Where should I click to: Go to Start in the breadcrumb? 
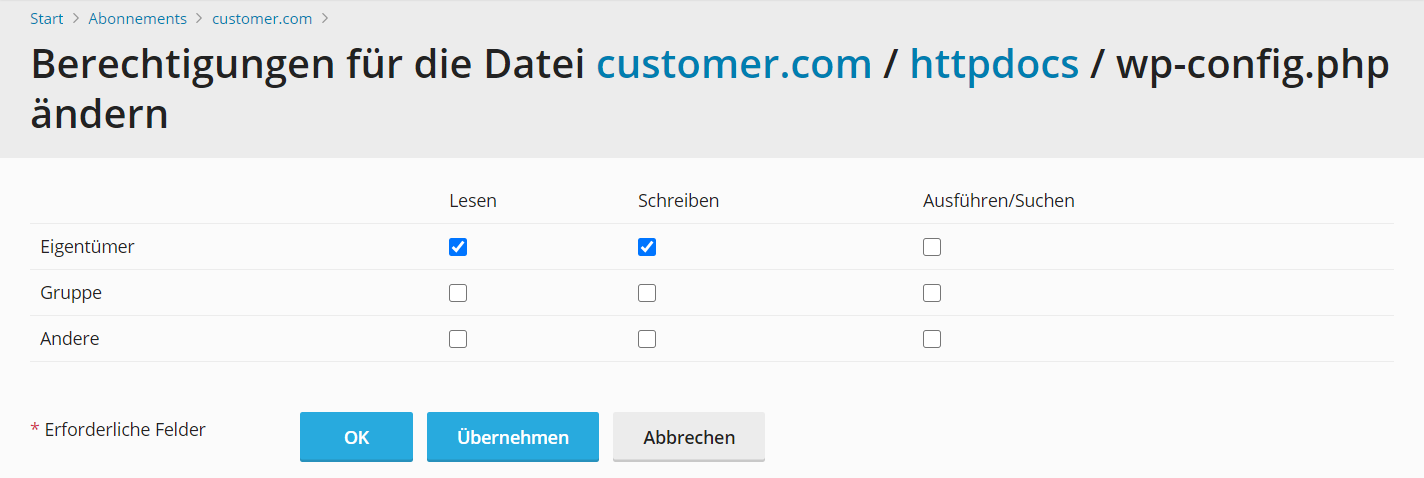(x=47, y=19)
